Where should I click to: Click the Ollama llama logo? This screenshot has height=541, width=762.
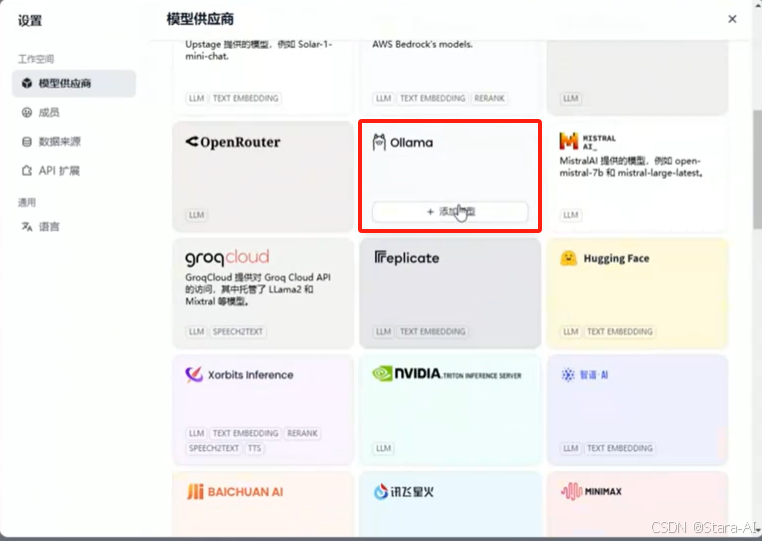click(379, 142)
